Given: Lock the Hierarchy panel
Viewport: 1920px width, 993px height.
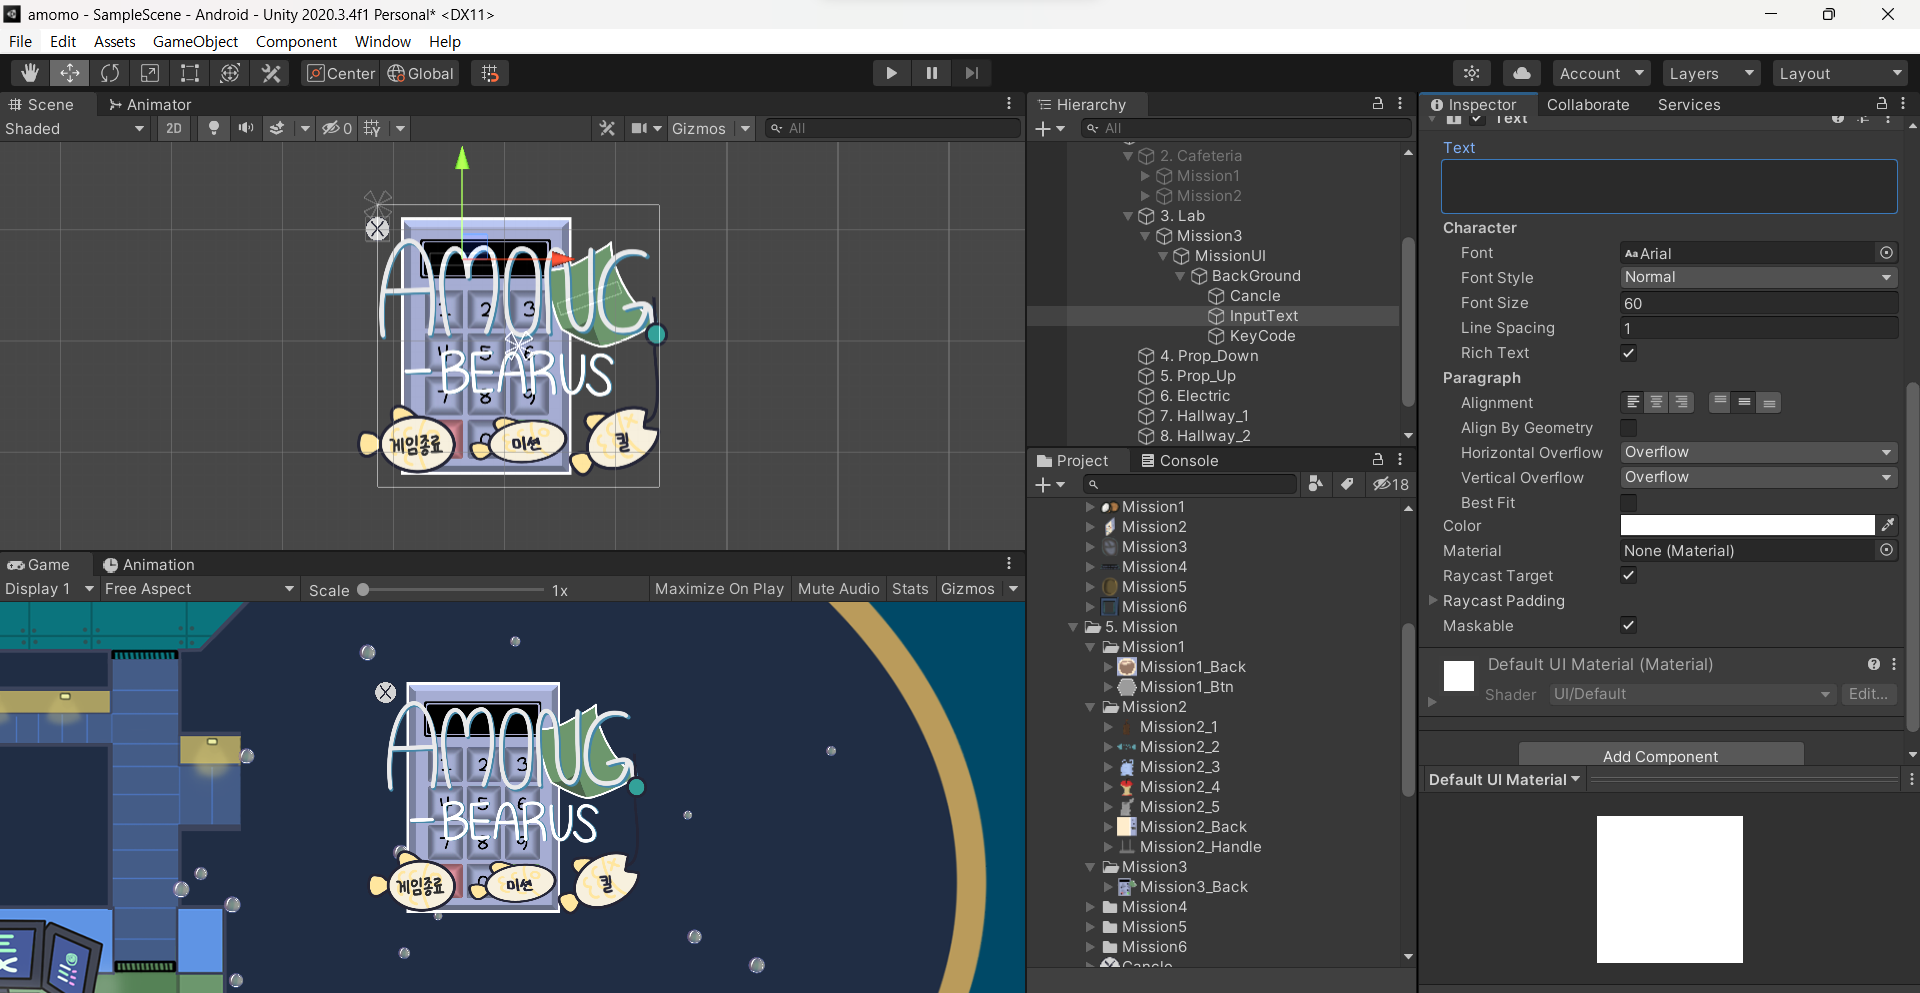Looking at the screenshot, I should [x=1378, y=104].
